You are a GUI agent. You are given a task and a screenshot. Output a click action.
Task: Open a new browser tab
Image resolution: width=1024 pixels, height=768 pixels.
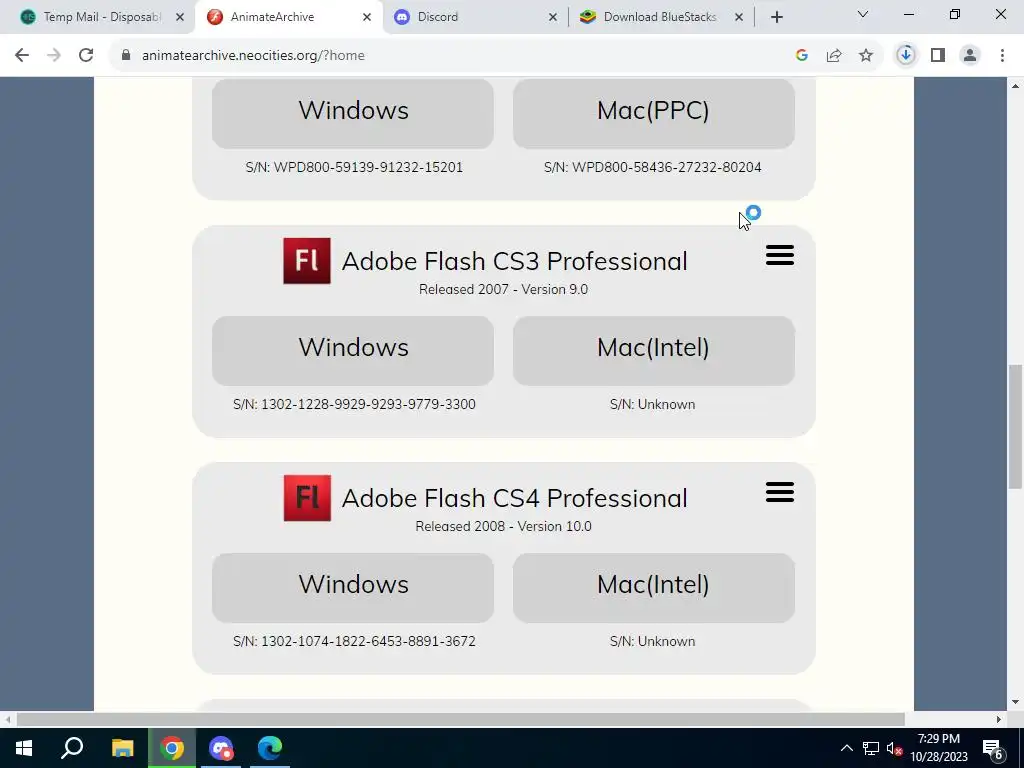pos(776,17)
